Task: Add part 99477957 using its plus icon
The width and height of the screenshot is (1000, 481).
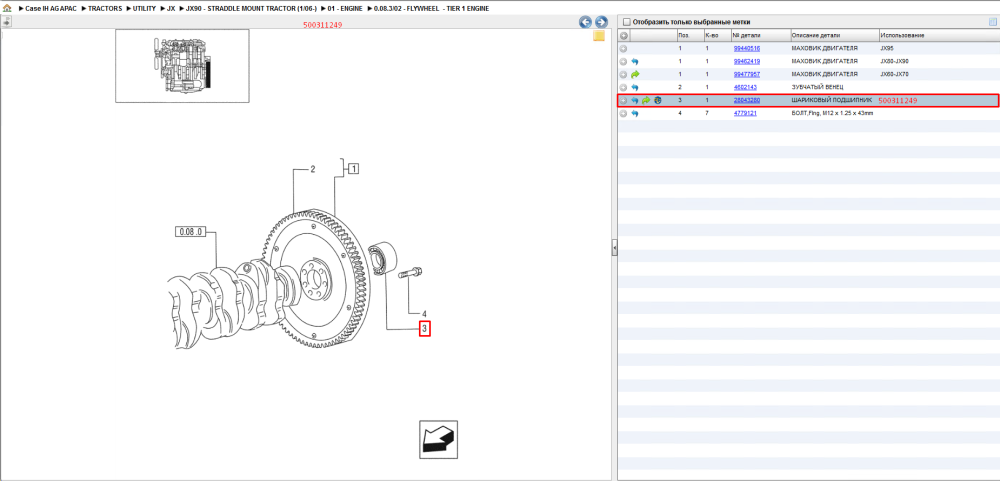Action: point(624,75)
